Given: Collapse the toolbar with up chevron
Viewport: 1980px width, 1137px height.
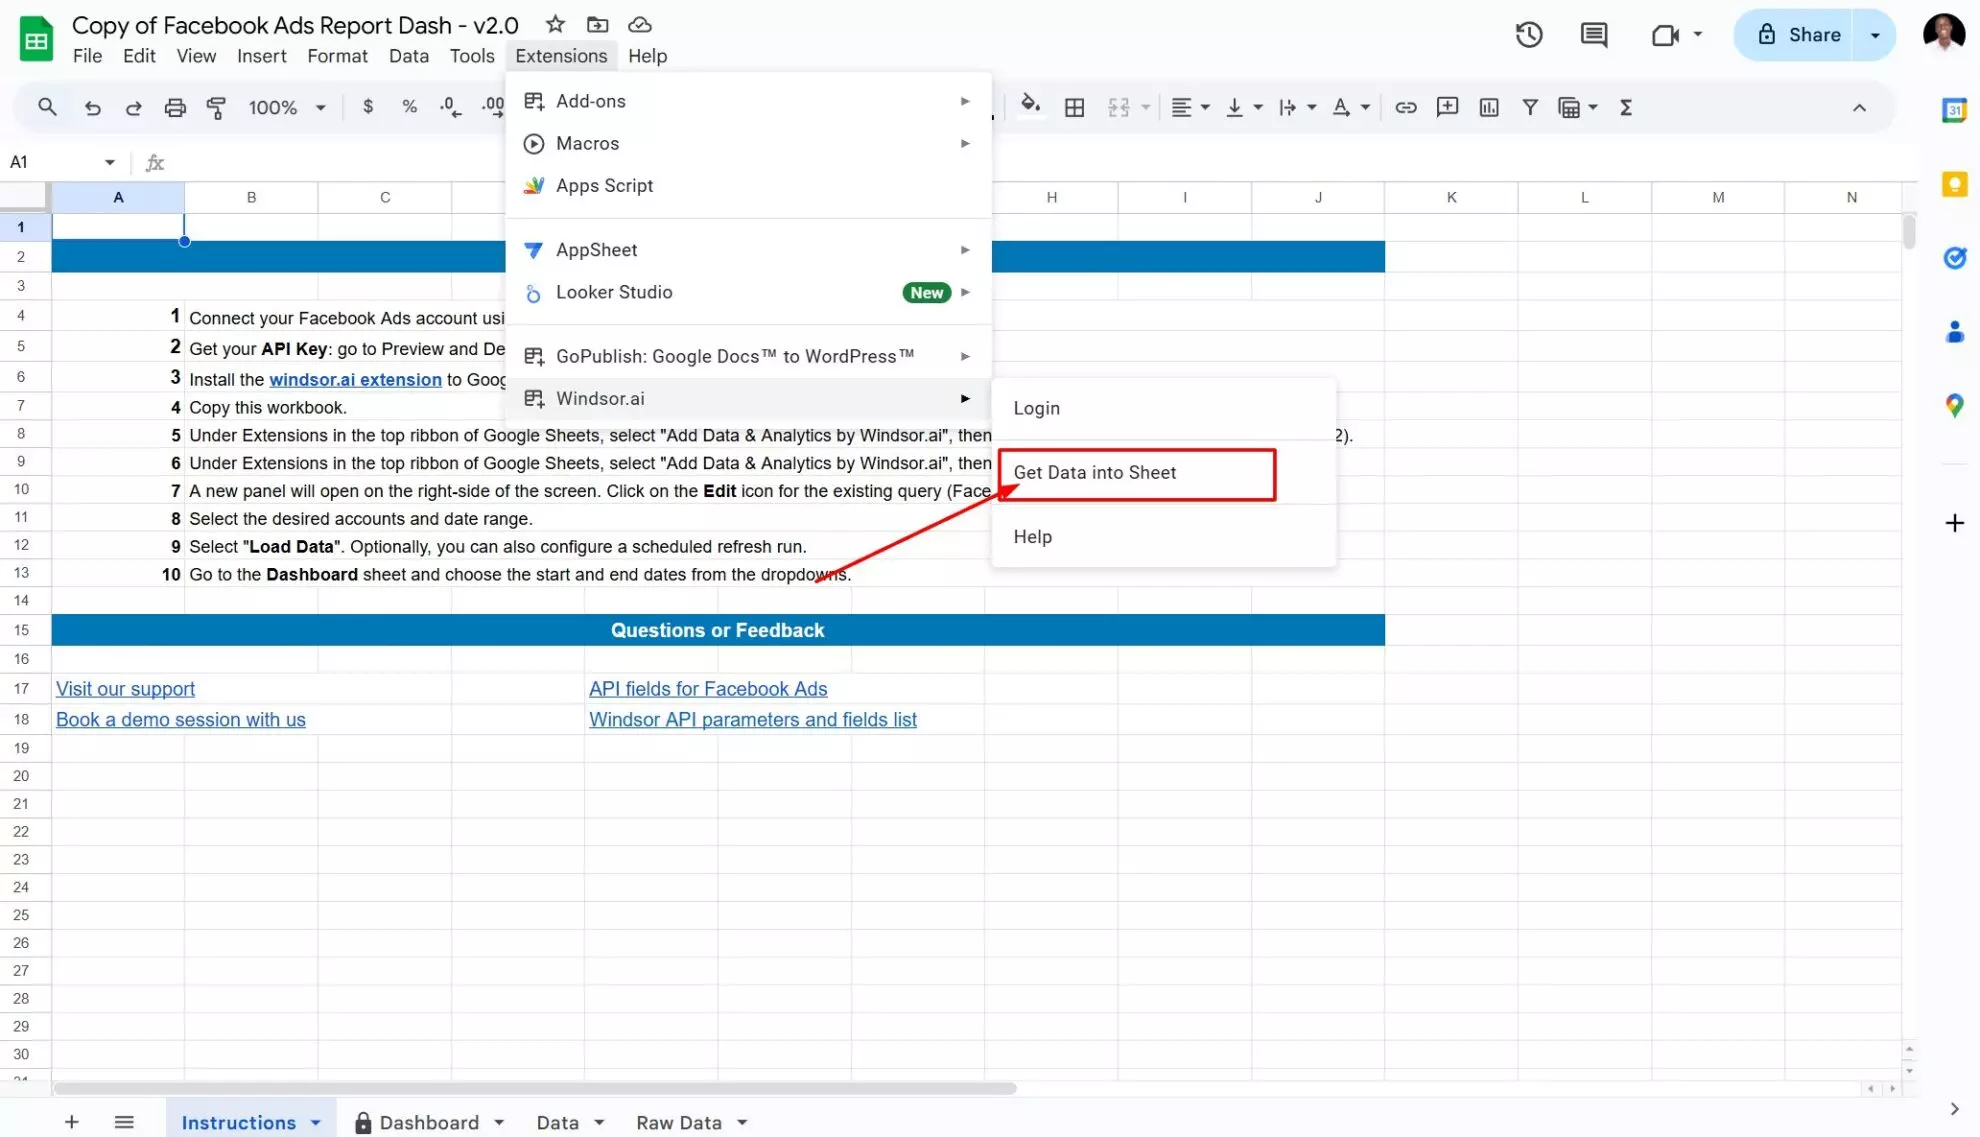Looking at the screenshot, I should [1859, 108].
